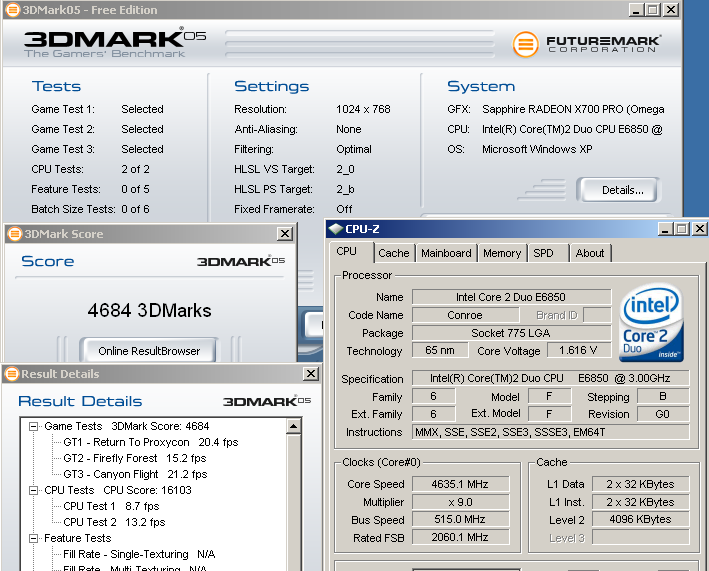The height and width of the screenshot is (571, 709).
Task: Click the Futuremark orange logo icon
Action: pyautogui.click(x=525, y=44)
